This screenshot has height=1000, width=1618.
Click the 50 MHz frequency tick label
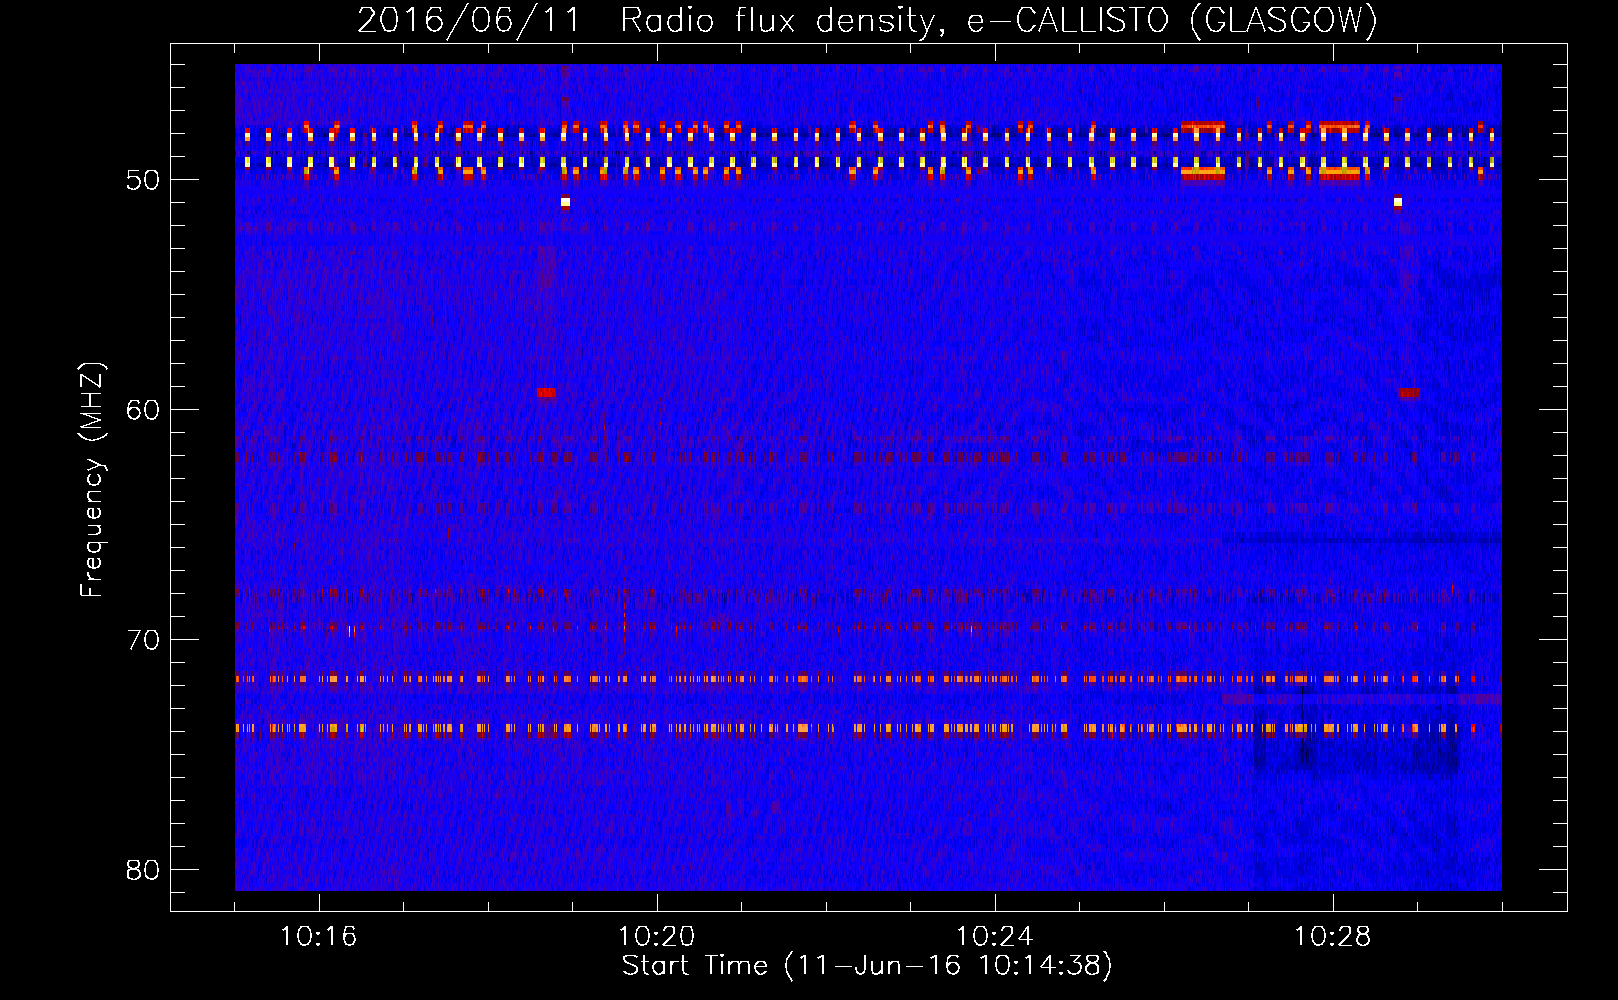point(143,180)
